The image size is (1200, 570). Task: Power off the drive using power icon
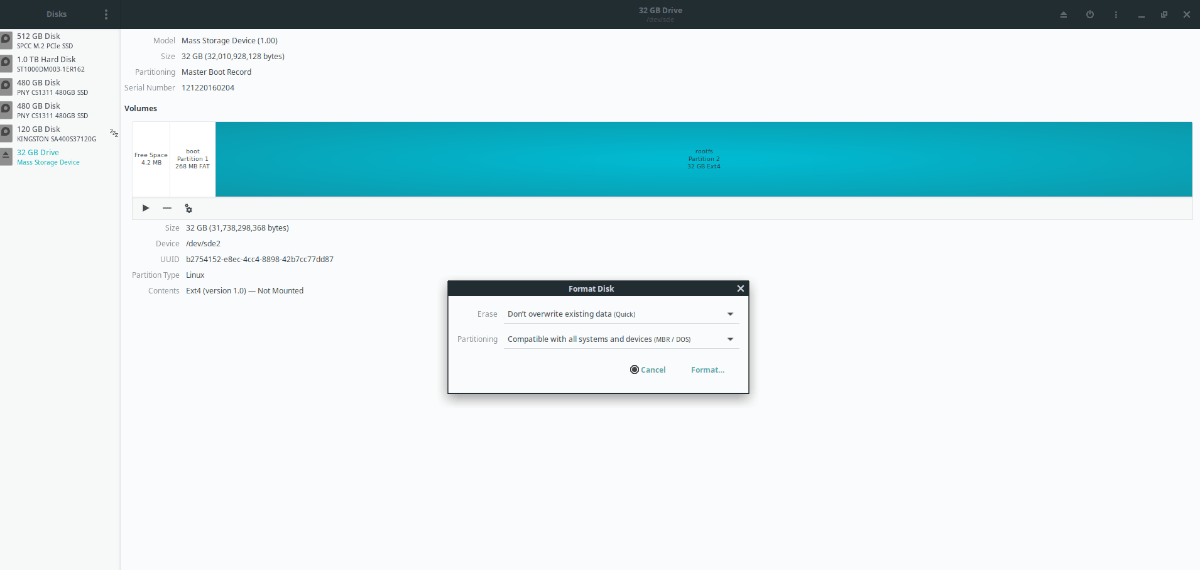point(1089,14)
